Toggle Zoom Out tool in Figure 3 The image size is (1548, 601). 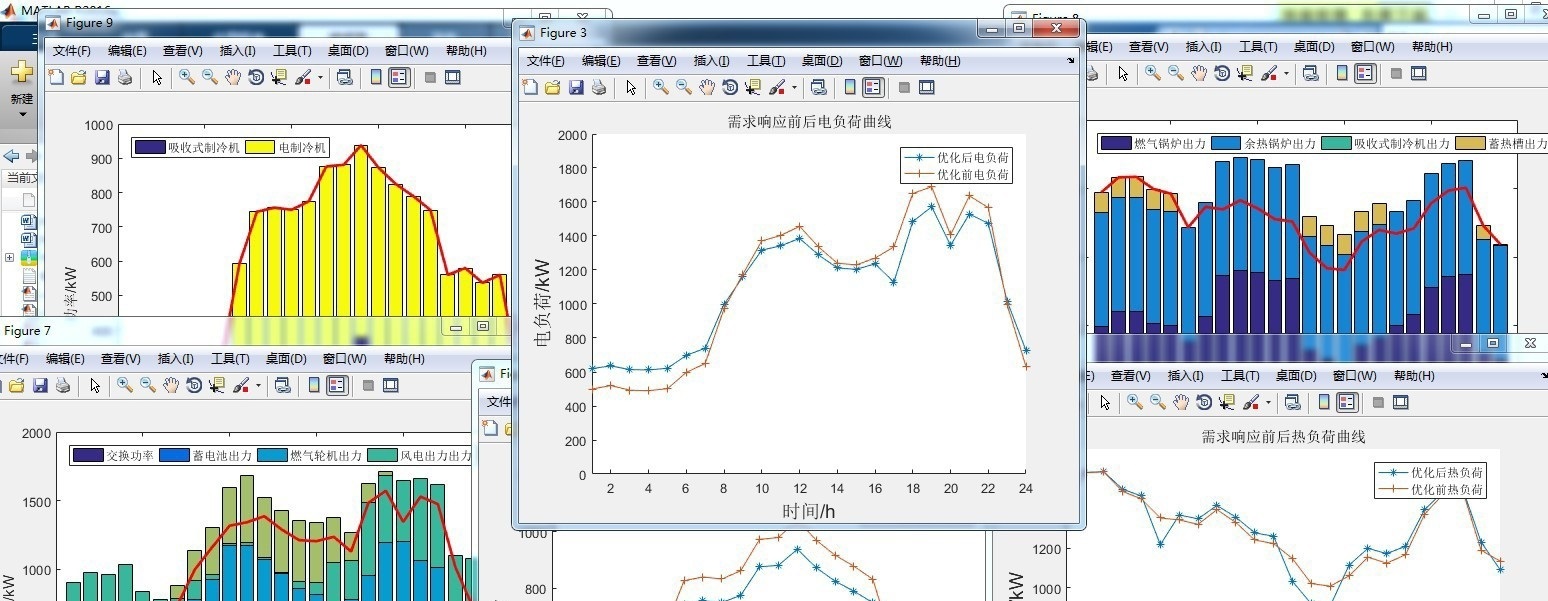[684, 88]
